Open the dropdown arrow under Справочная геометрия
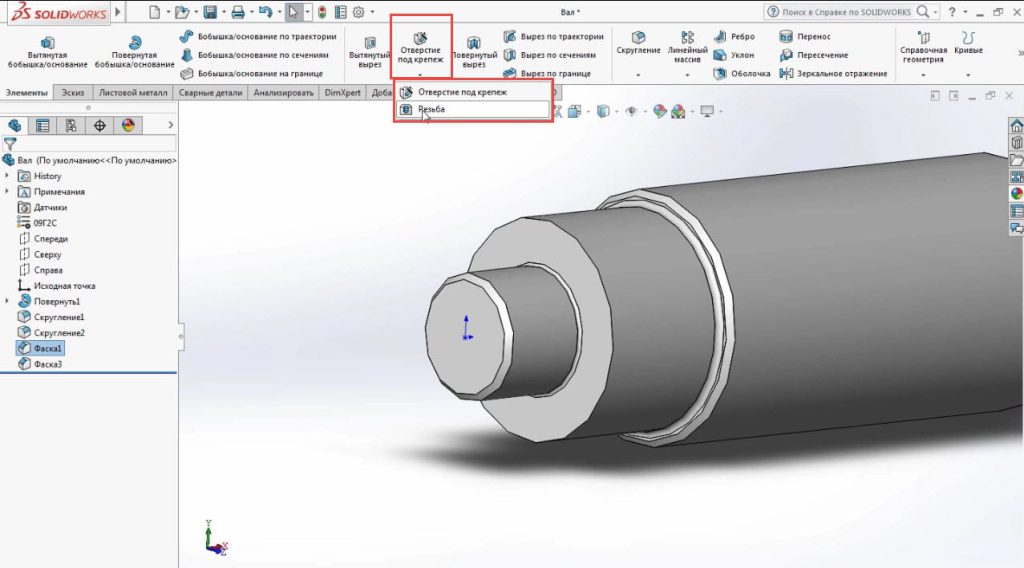Screen dimensions: 1024x568 tap(923, 75)
